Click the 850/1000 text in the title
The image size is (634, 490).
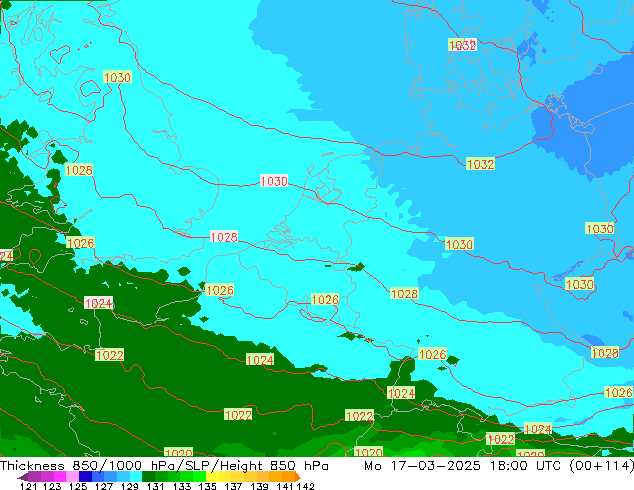107,466
